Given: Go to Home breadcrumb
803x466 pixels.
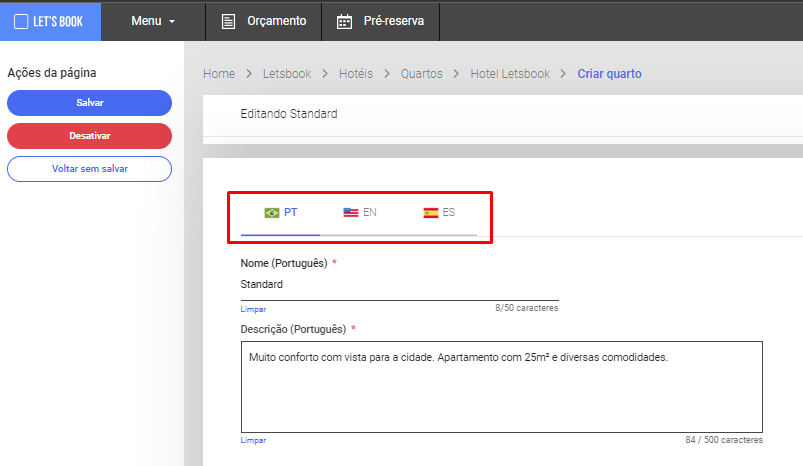Looking at the screenshot, I should coord(219,74).
